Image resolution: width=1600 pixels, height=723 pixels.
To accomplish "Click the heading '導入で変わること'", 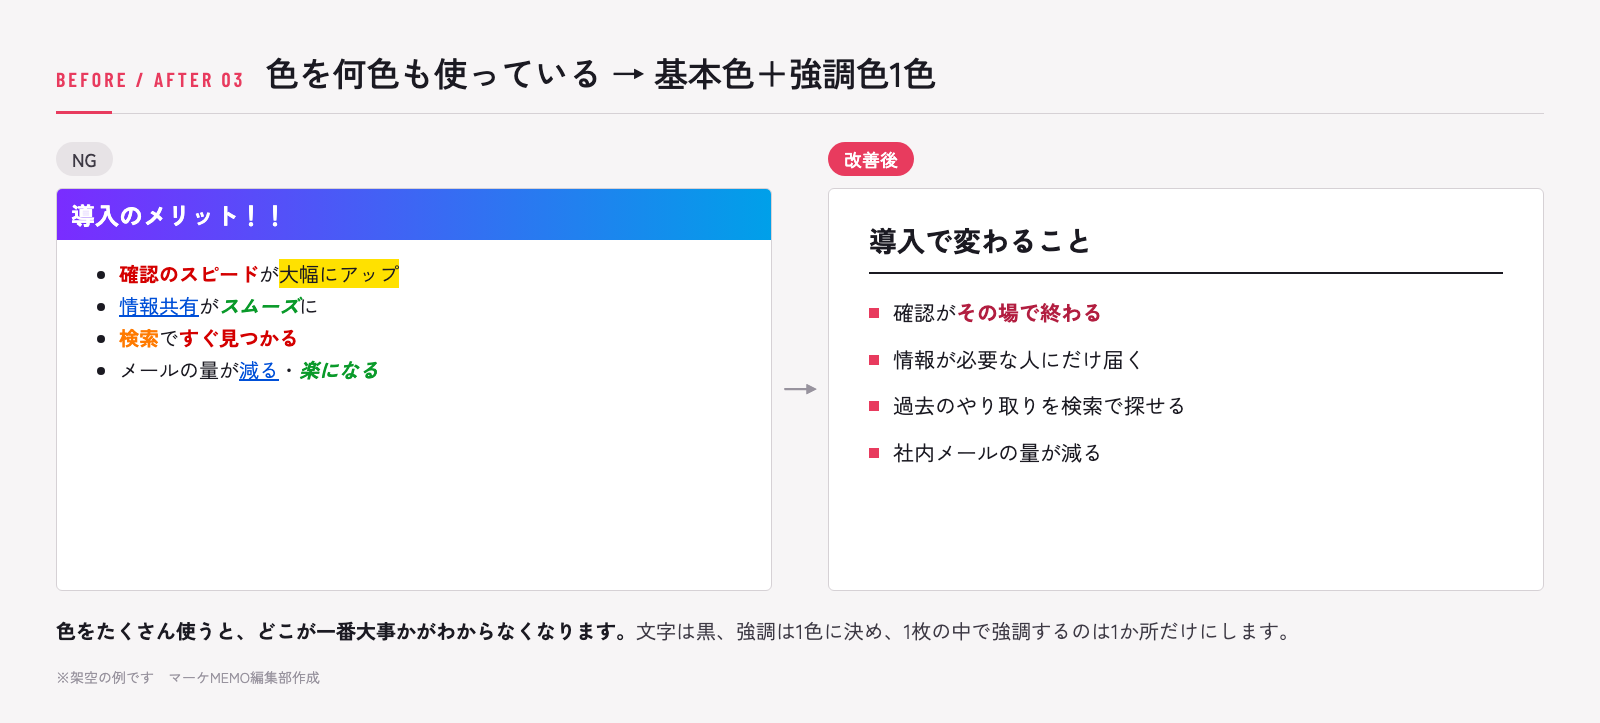I will 980,241.
